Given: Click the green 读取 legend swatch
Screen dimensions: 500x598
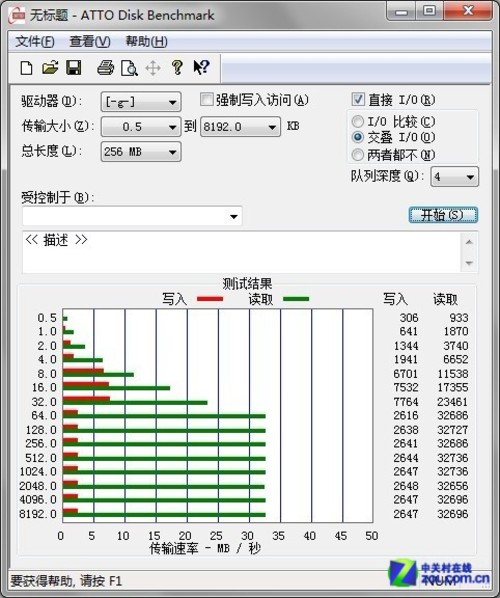Looking at the screenshot, I should pos(296,299).
